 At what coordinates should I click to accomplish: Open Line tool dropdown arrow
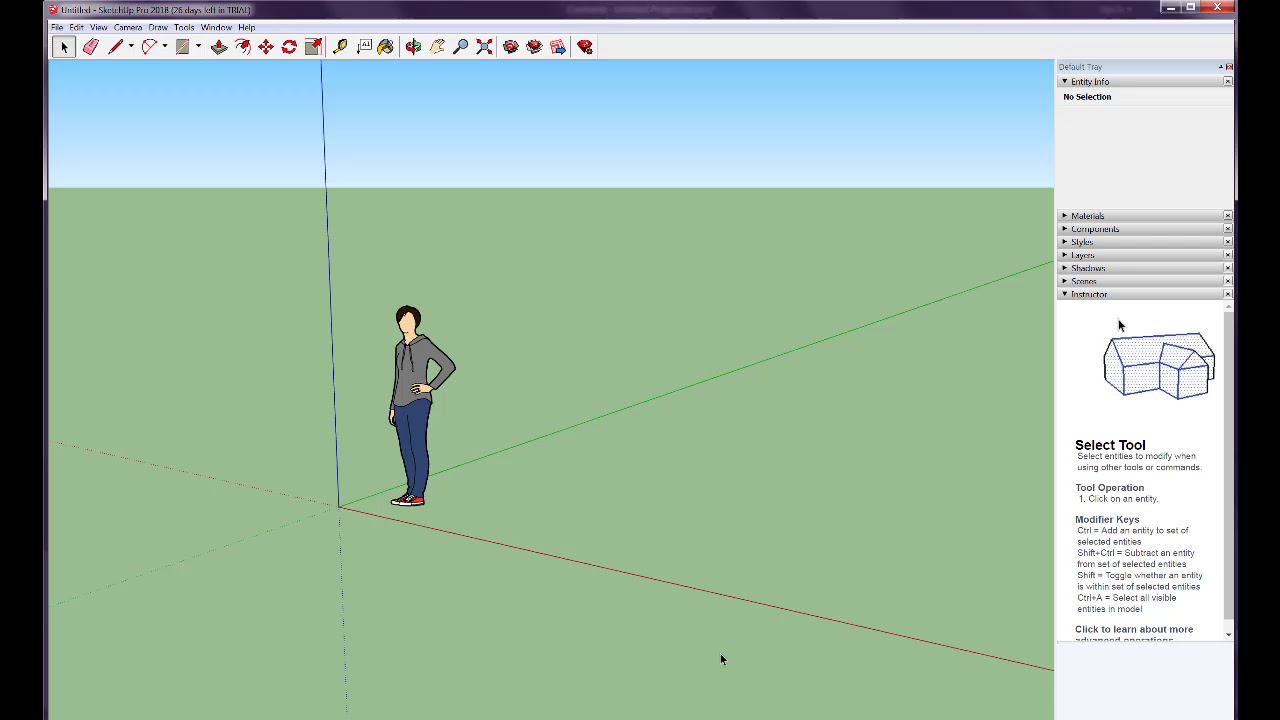[x=130, y=47]
